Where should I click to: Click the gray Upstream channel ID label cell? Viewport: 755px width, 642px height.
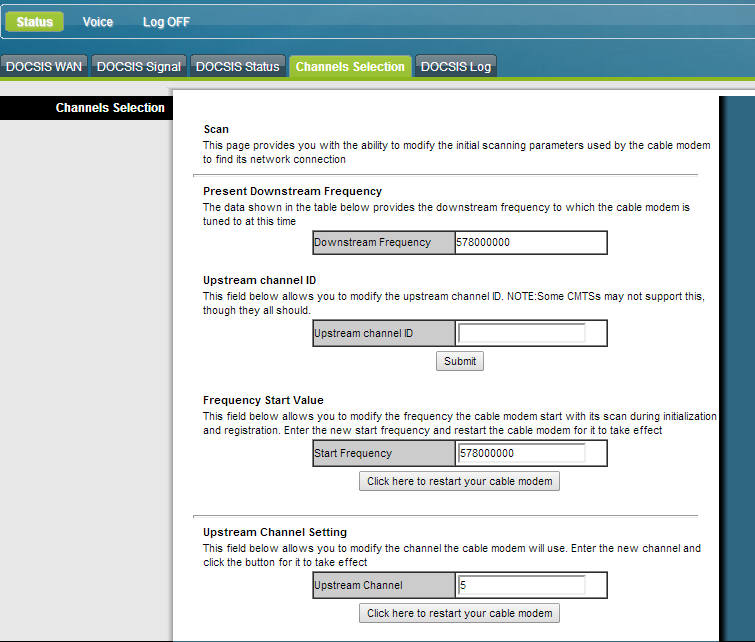tap(383, 333)
